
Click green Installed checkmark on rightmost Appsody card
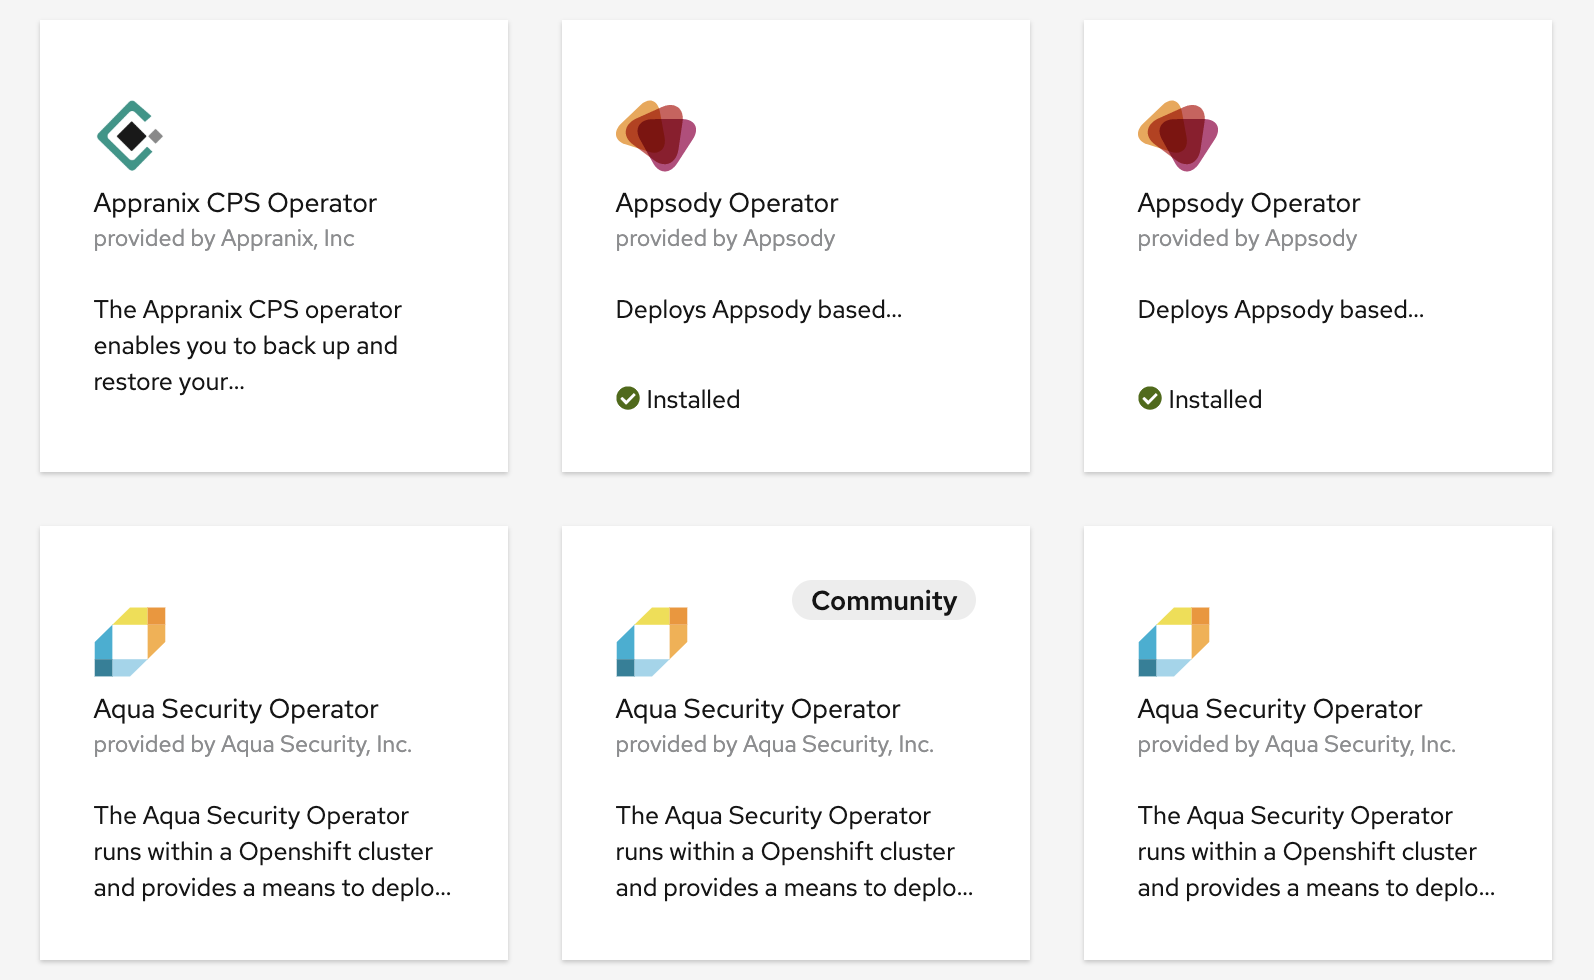1150,399
